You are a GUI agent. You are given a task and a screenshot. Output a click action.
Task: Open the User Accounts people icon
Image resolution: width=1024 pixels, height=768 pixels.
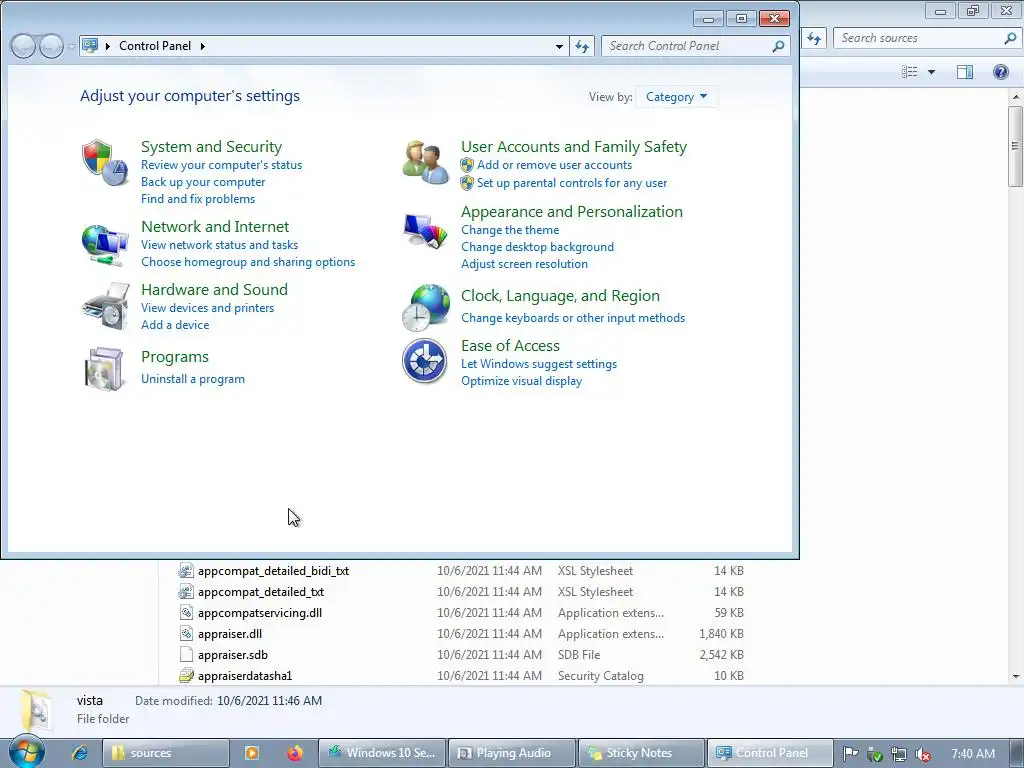point(425,162)
